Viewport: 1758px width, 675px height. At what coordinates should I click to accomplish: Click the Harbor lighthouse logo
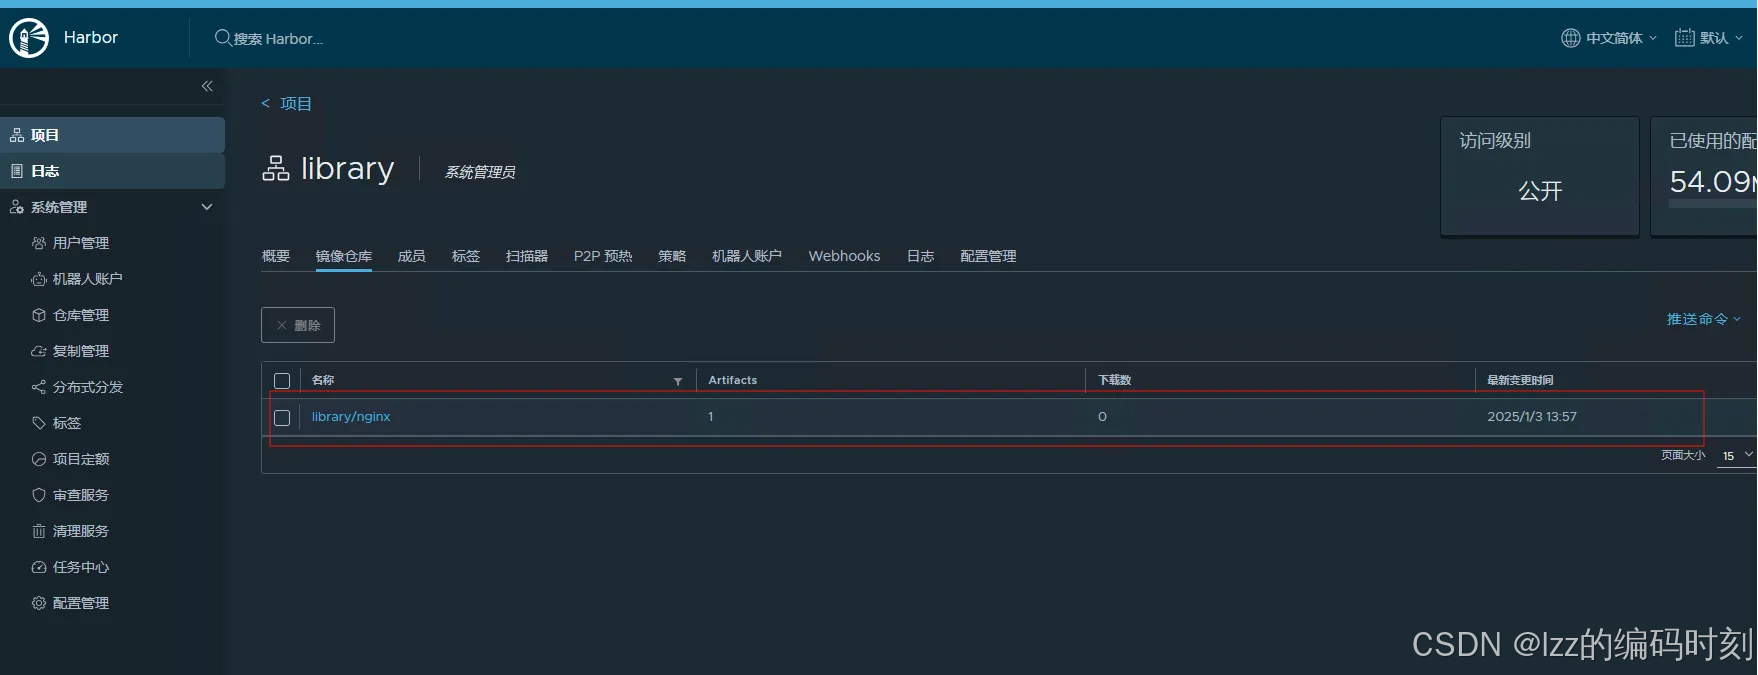pos(29,38)
